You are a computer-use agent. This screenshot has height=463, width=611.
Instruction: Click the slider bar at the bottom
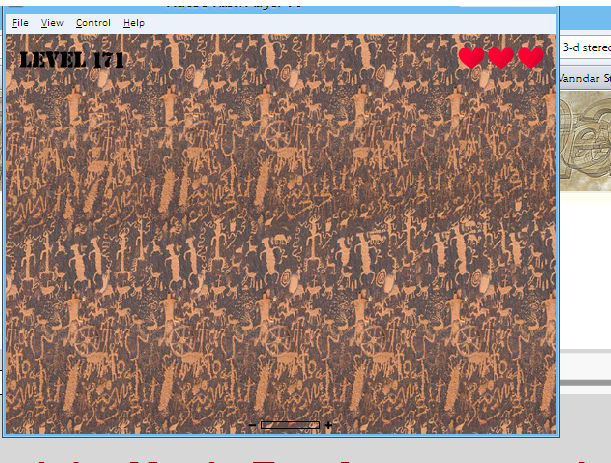[290, 425]
